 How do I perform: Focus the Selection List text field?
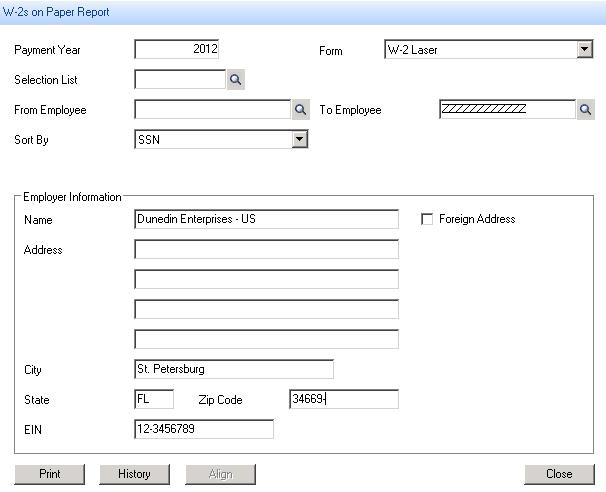[180, 80]
